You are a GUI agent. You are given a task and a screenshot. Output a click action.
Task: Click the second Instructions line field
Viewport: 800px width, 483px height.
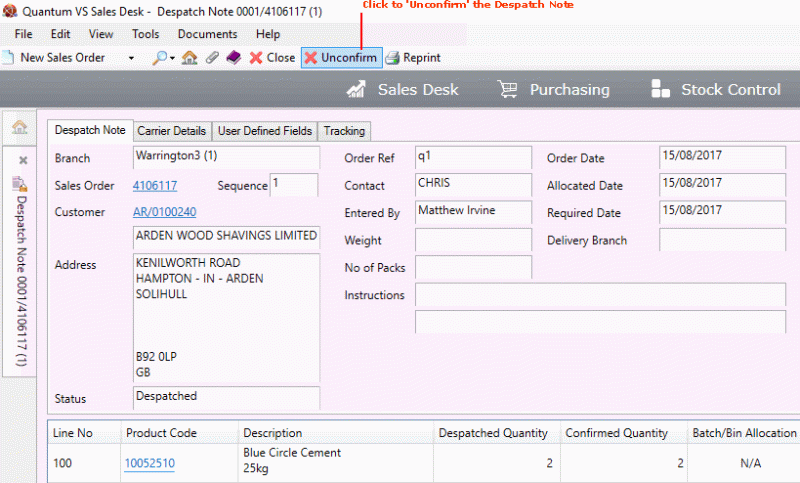coord(600,321)
